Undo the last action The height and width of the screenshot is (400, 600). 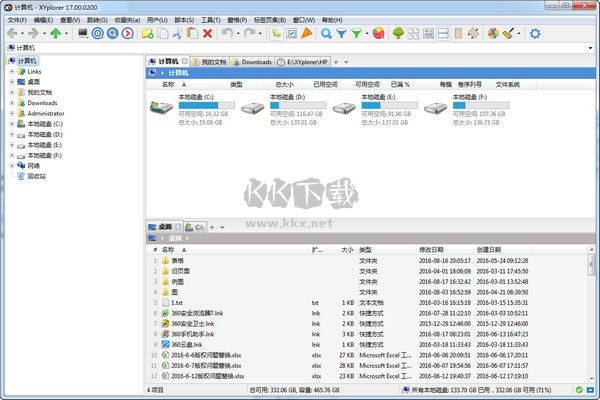point(227,34)
